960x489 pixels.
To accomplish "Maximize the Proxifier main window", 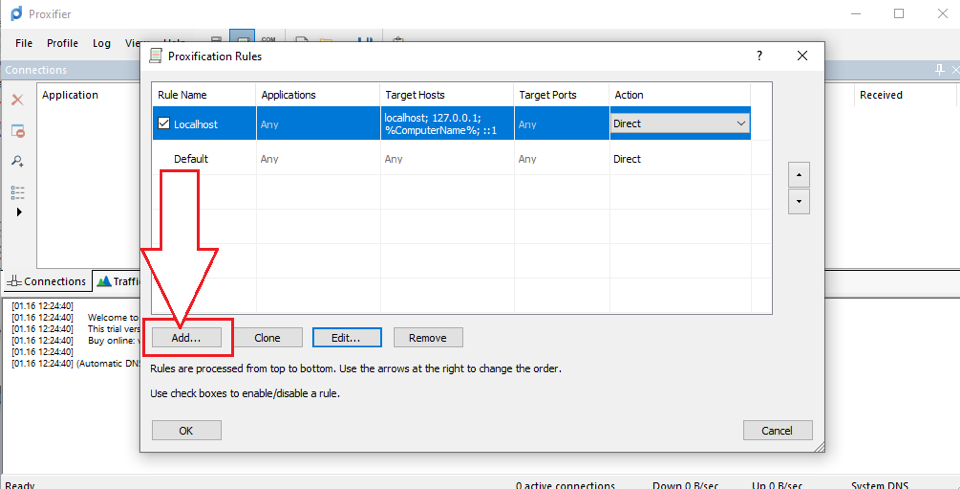I will coord(899,13).
